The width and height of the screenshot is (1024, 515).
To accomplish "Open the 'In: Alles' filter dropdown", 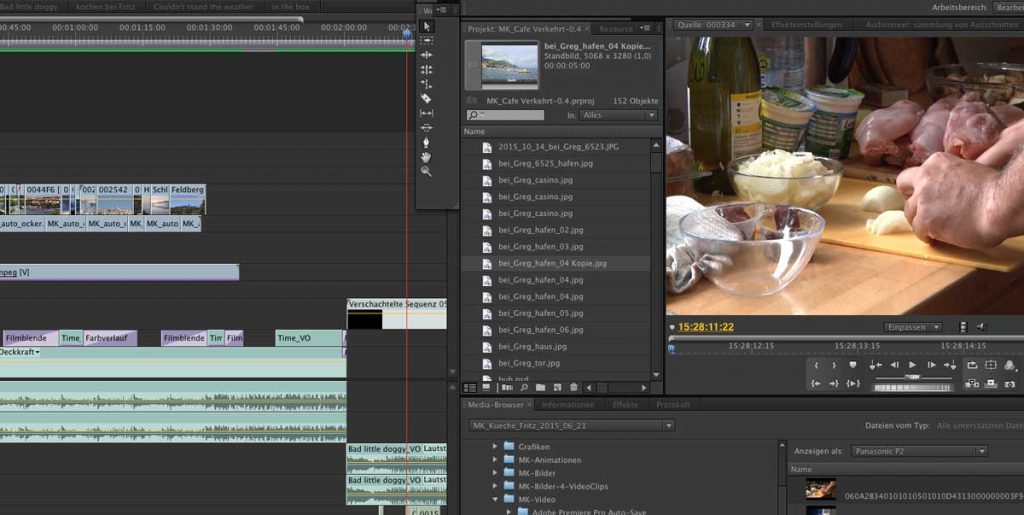I will pos(619,115).
